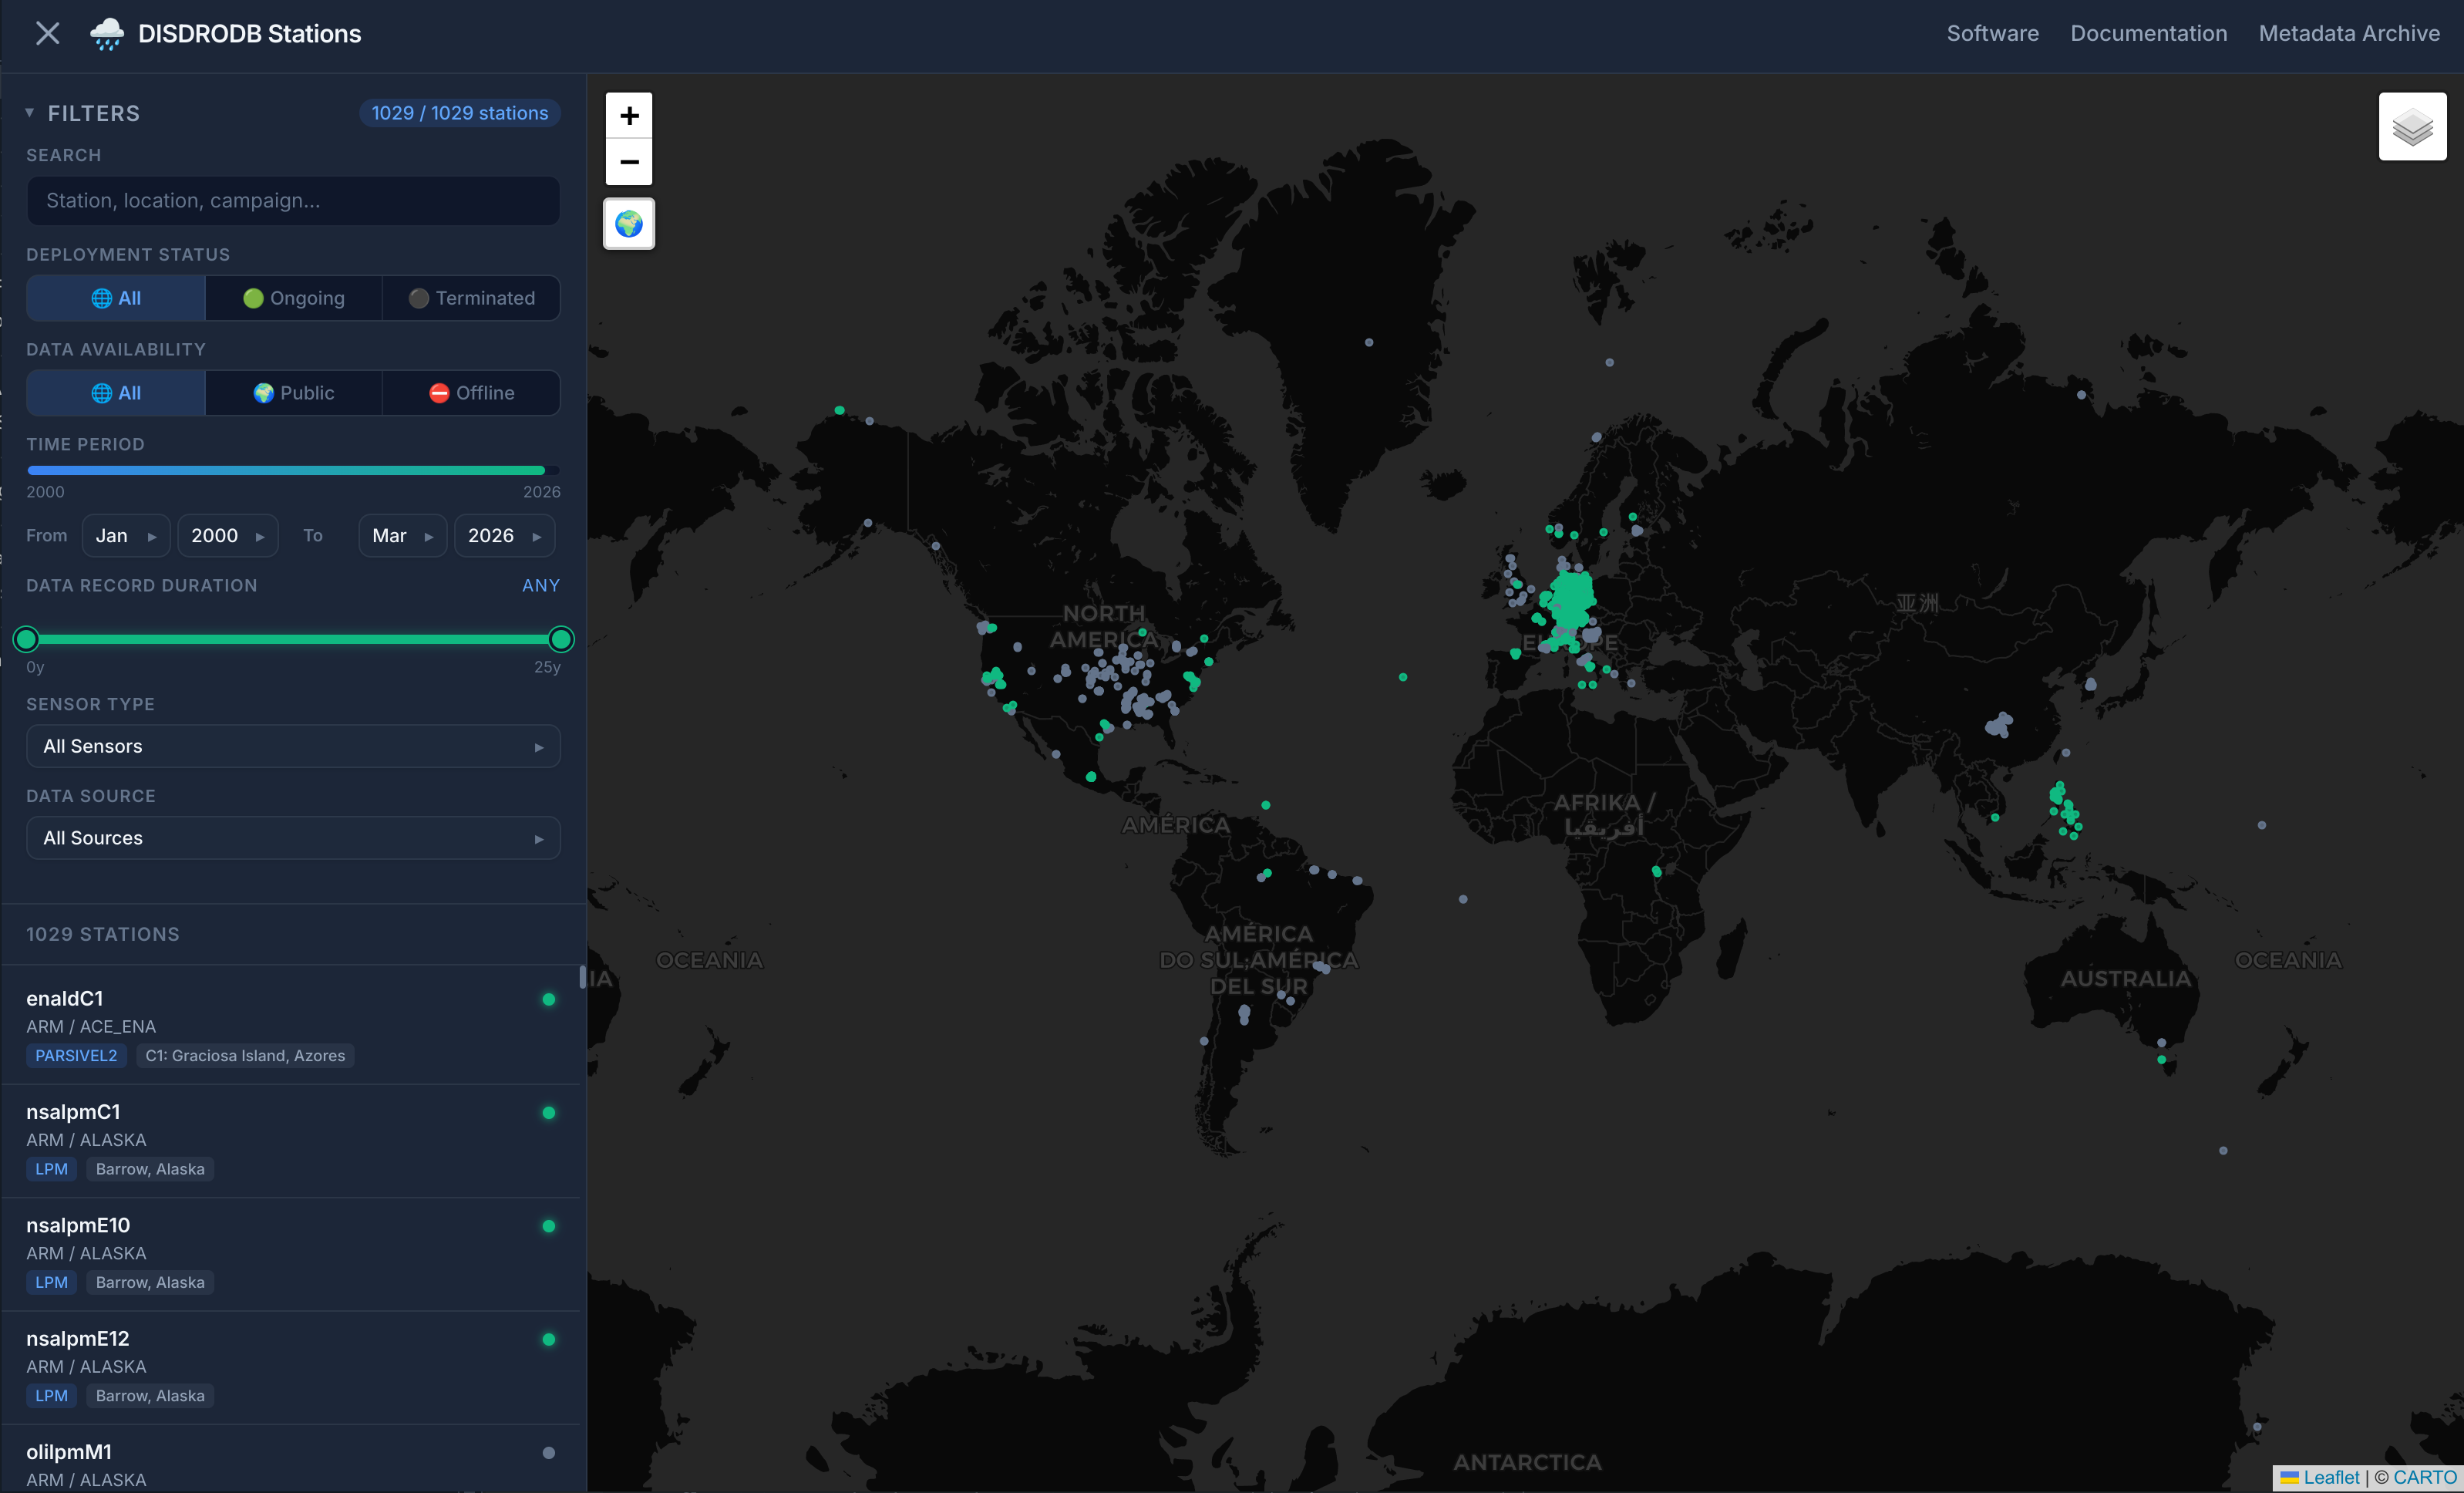Viewport: 2464px width, 1493px height.
Task: Open the From month Jan dropdown
Action: click(x=126, y=536)
